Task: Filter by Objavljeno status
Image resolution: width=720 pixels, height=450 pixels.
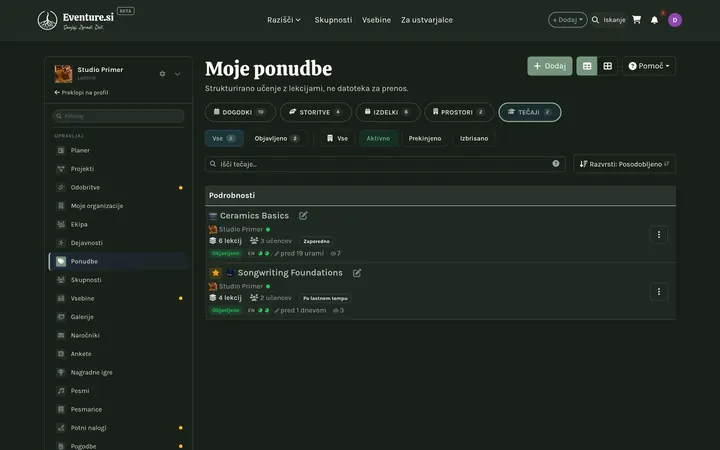Action: point(277,138)
